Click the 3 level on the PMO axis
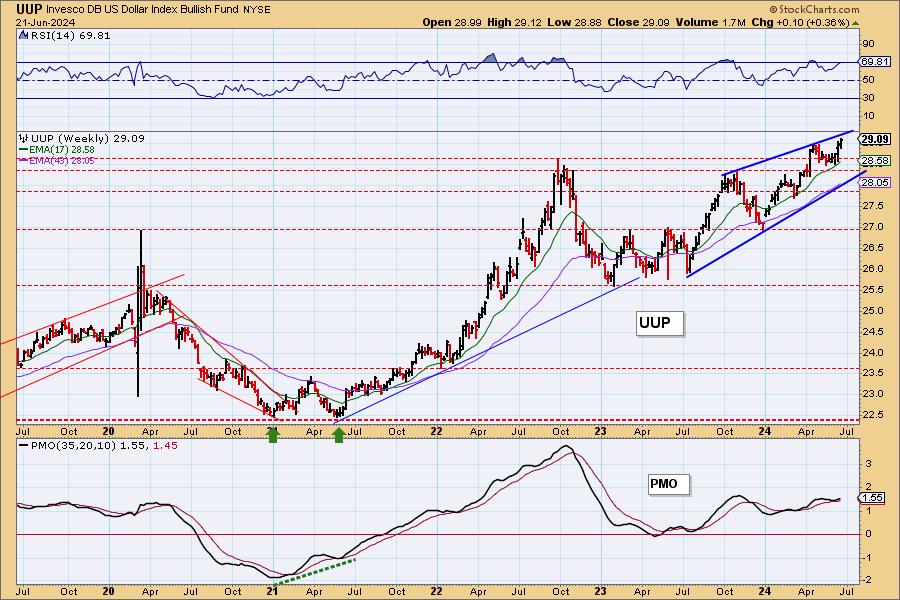Screen dimensions: 900x600 869,463
